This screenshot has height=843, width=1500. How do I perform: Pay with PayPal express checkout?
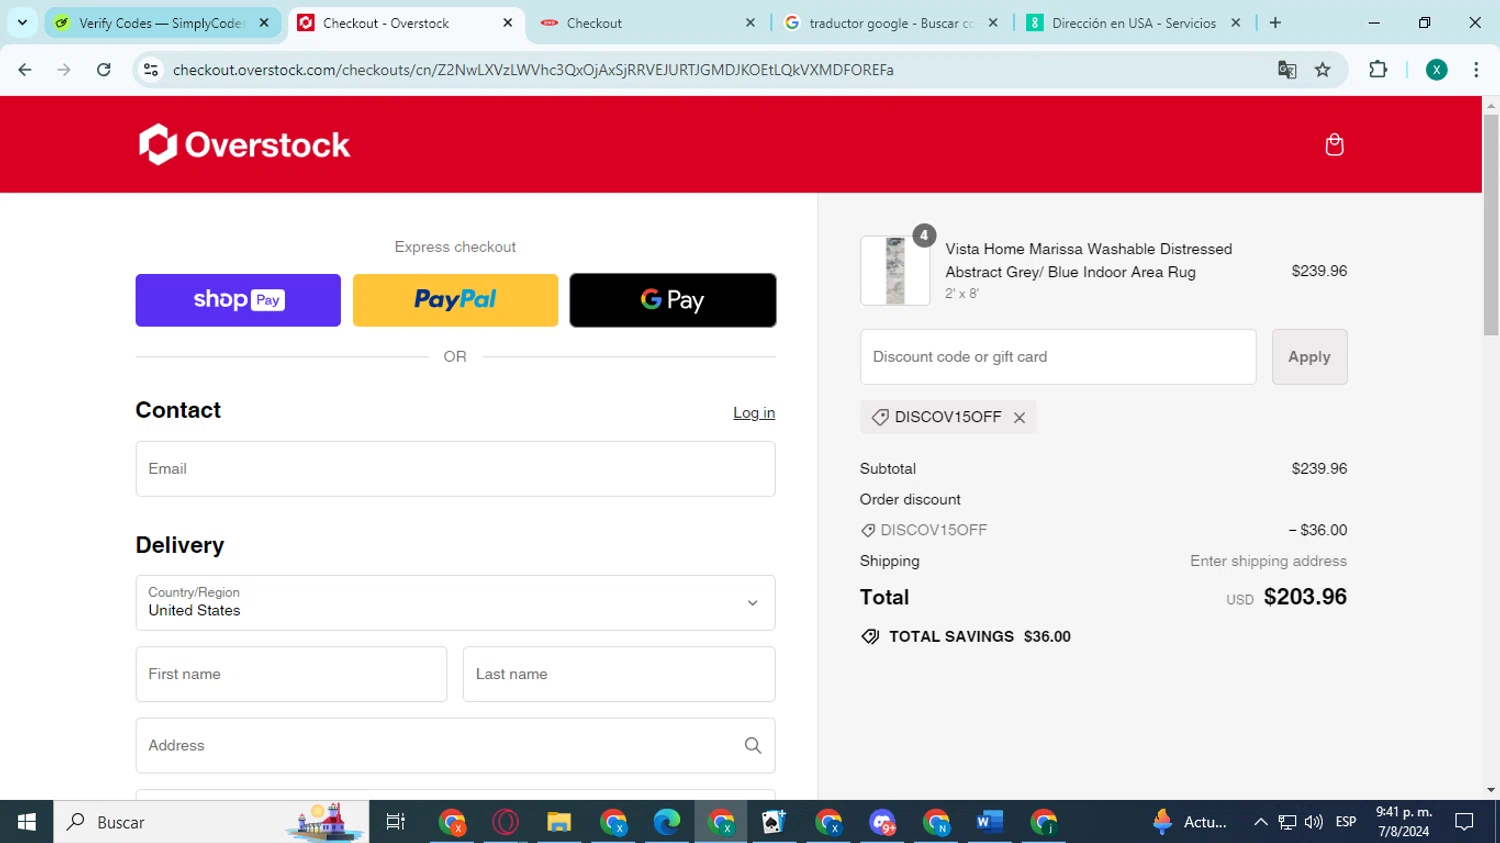click(x=455, y=300)
